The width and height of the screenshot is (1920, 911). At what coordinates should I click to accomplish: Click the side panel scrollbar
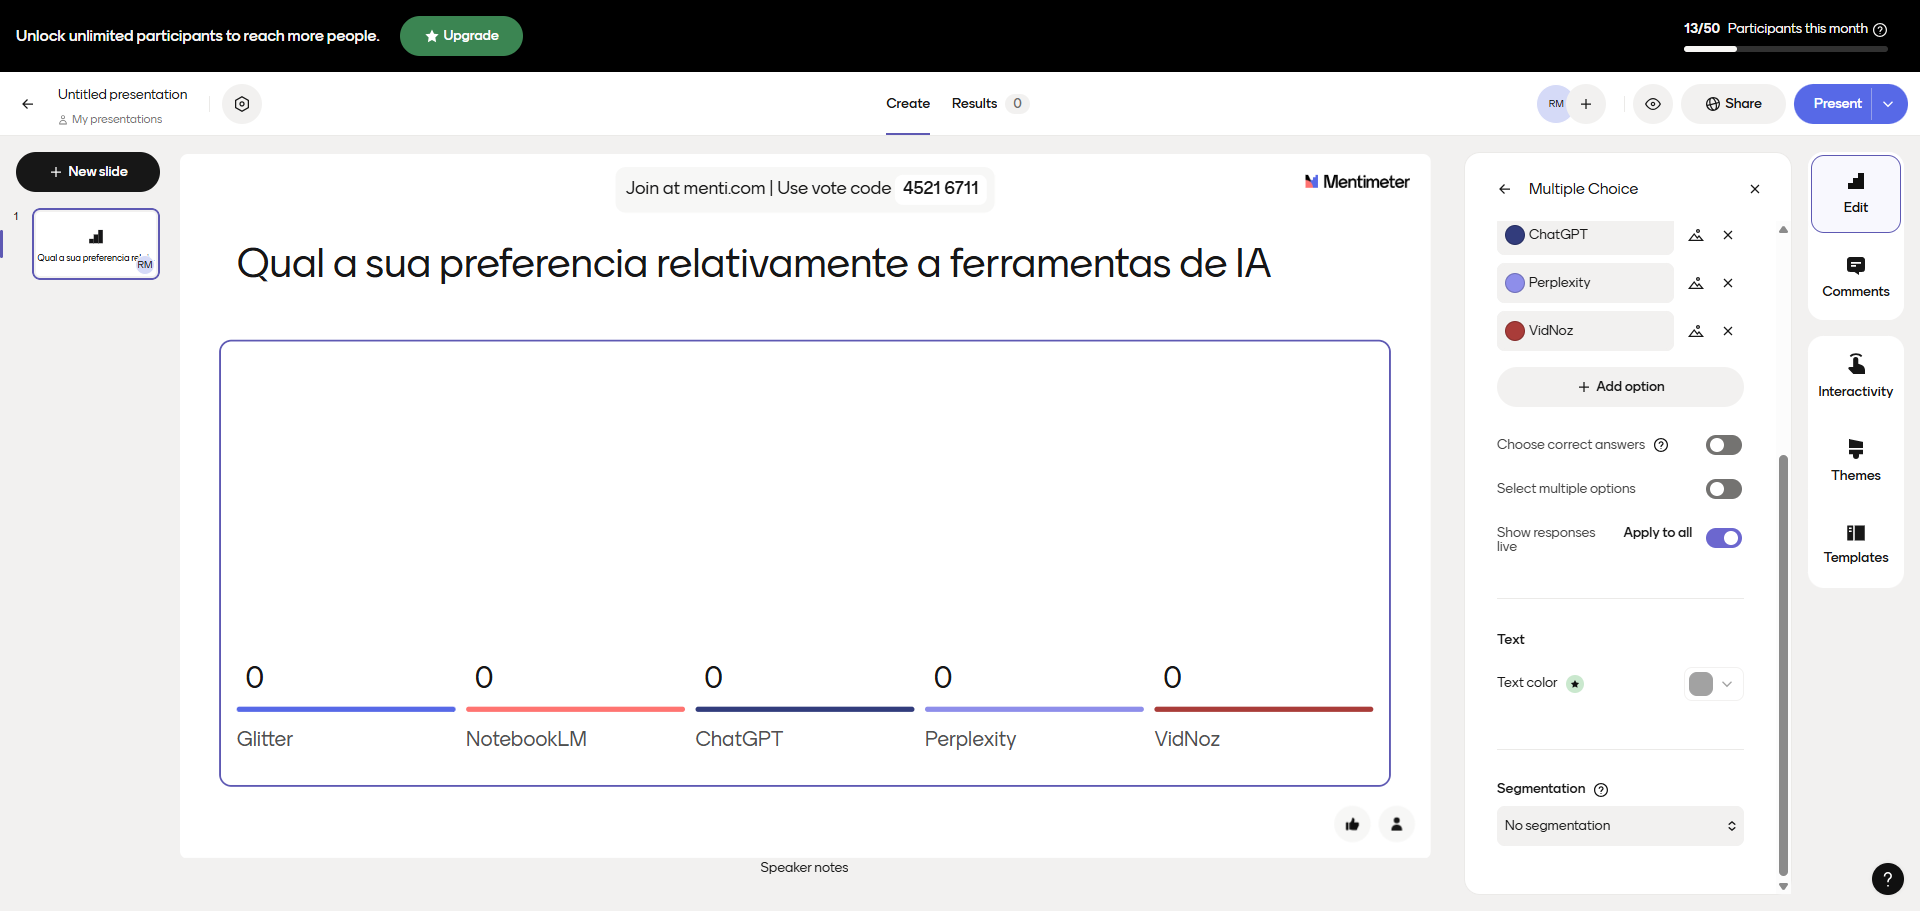(1783, 666)
